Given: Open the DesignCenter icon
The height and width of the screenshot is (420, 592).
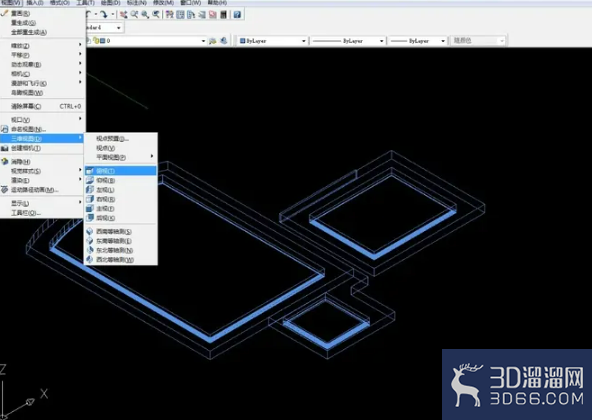Looking at the screenshot, I should tap(180, 14).
